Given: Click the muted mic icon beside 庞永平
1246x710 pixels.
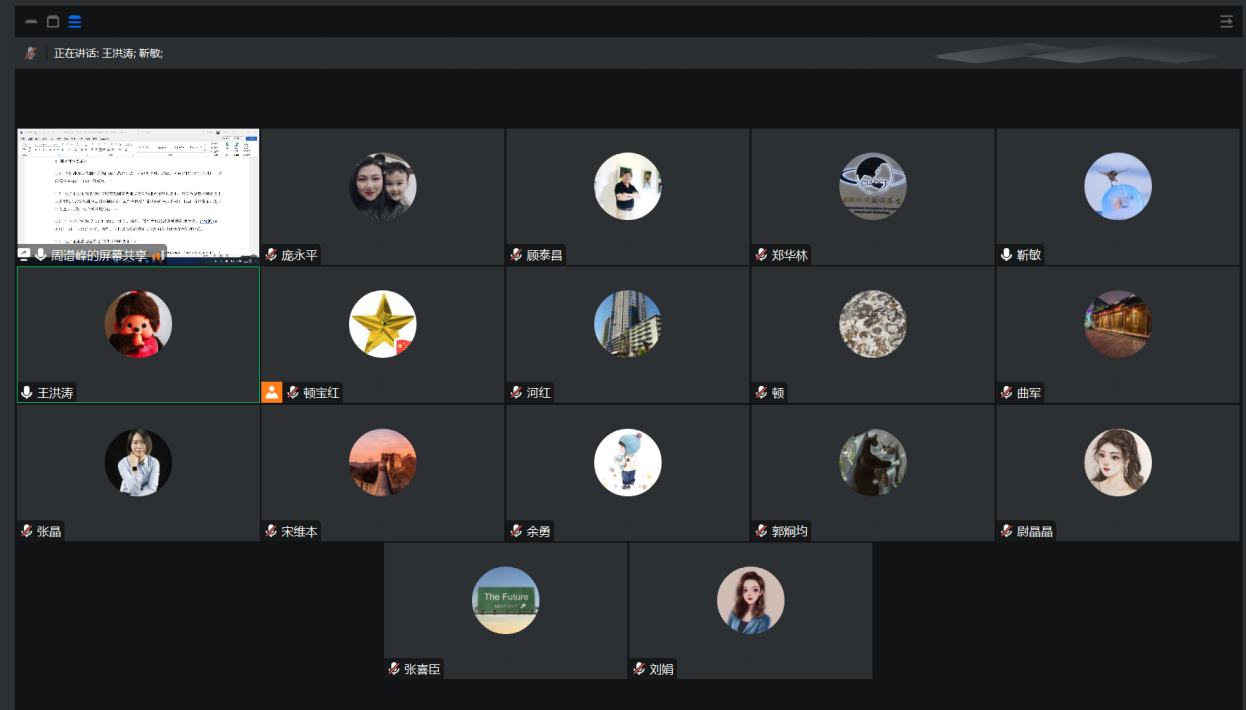Looking at the screenshot, I should (271, 255).
